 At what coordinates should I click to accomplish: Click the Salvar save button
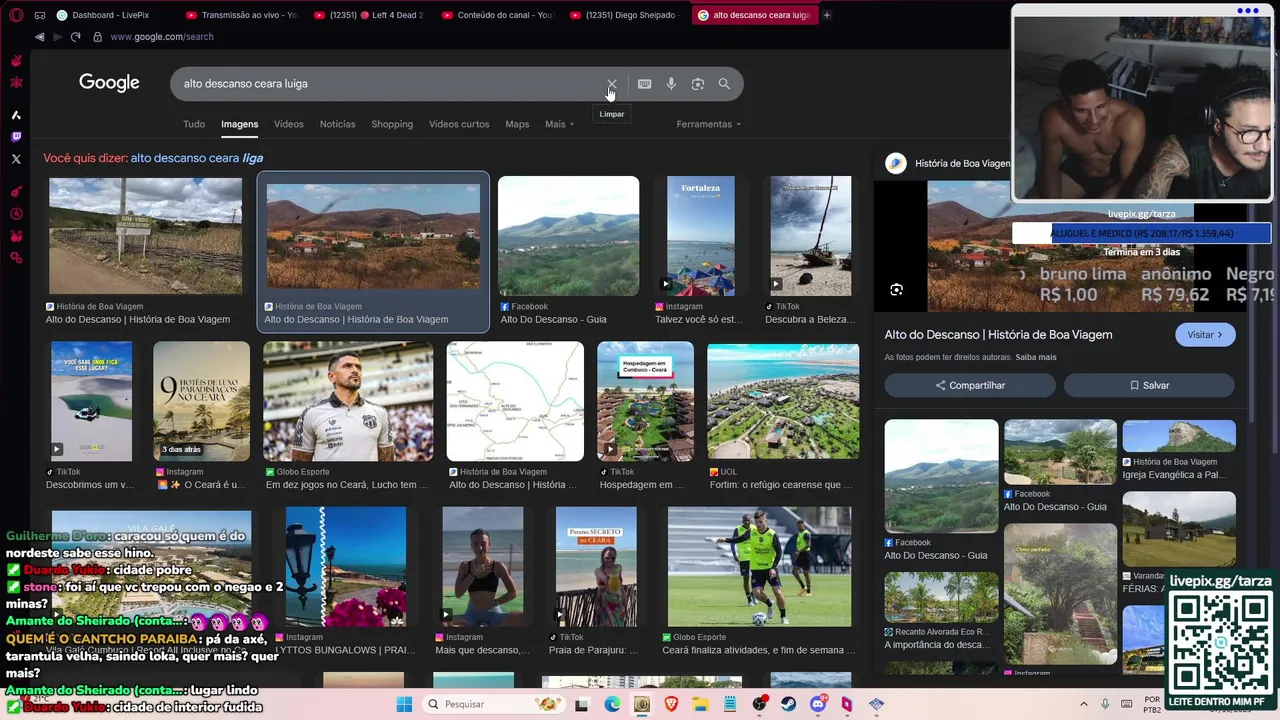(1149, 385)
